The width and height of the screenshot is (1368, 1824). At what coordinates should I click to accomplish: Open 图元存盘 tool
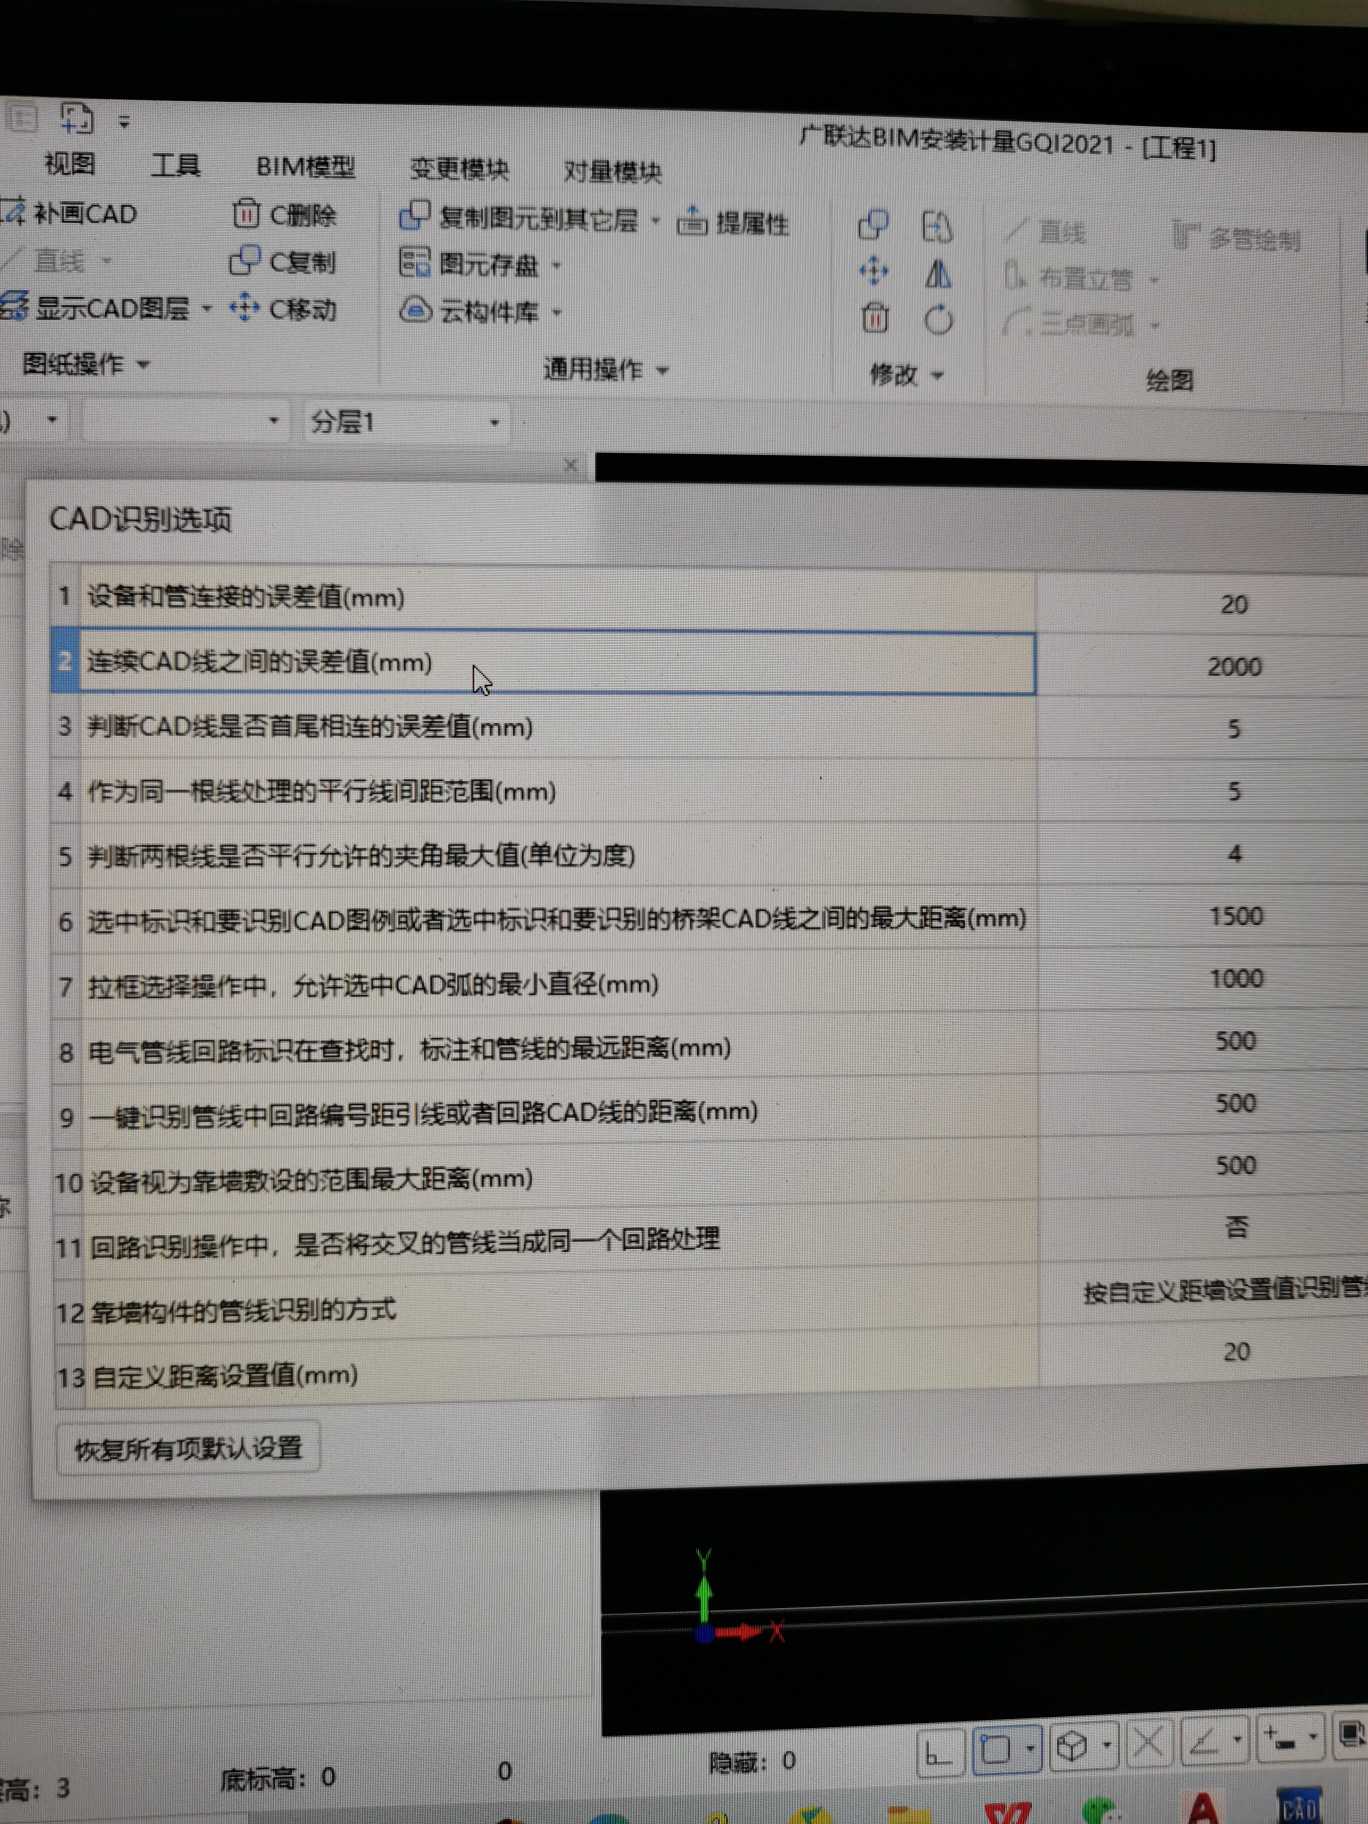(470, 264)
